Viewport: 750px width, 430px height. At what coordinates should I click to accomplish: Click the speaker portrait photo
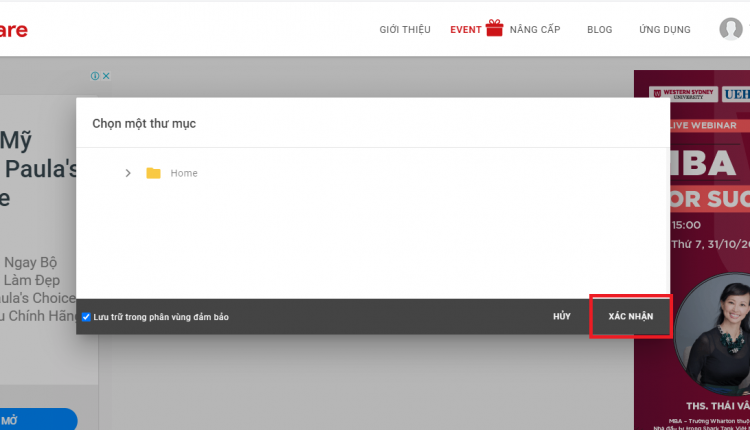713,333
